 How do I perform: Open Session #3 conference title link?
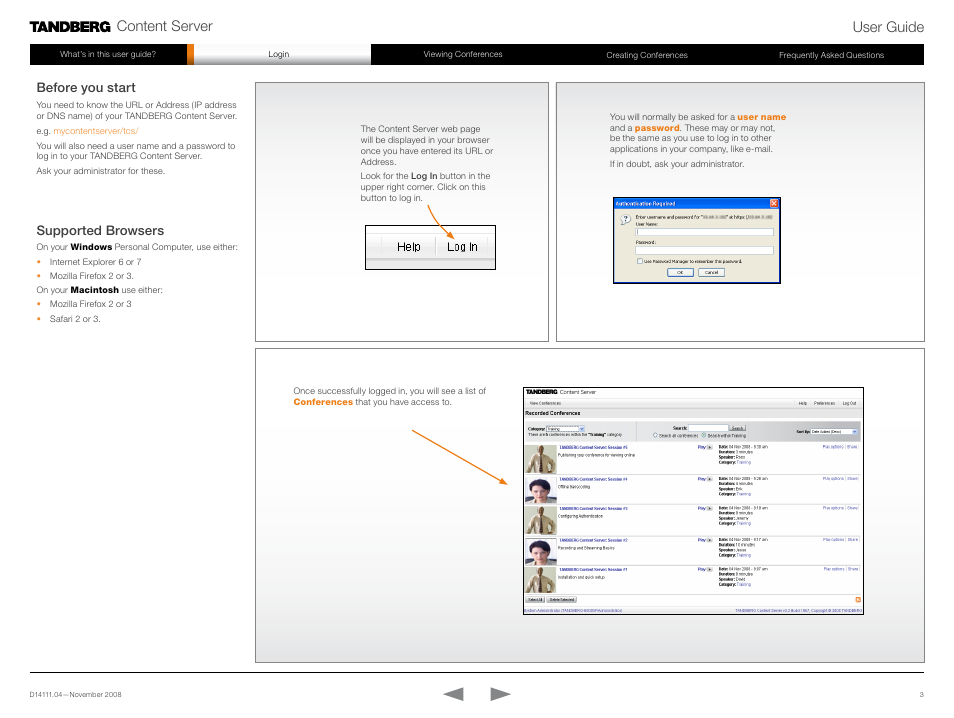(x=593, y=509)
